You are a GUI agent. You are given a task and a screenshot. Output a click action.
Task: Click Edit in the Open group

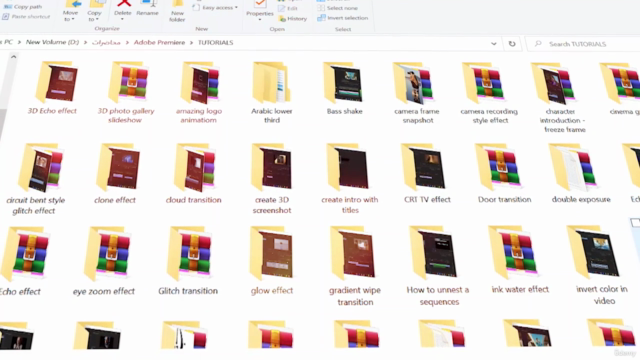[x=288, y=9]
